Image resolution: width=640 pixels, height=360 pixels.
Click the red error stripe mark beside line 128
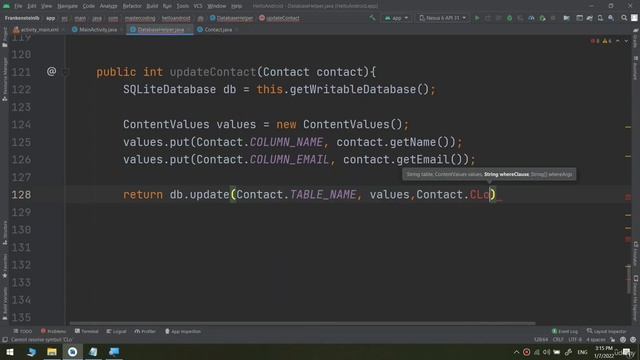point(628,198)
